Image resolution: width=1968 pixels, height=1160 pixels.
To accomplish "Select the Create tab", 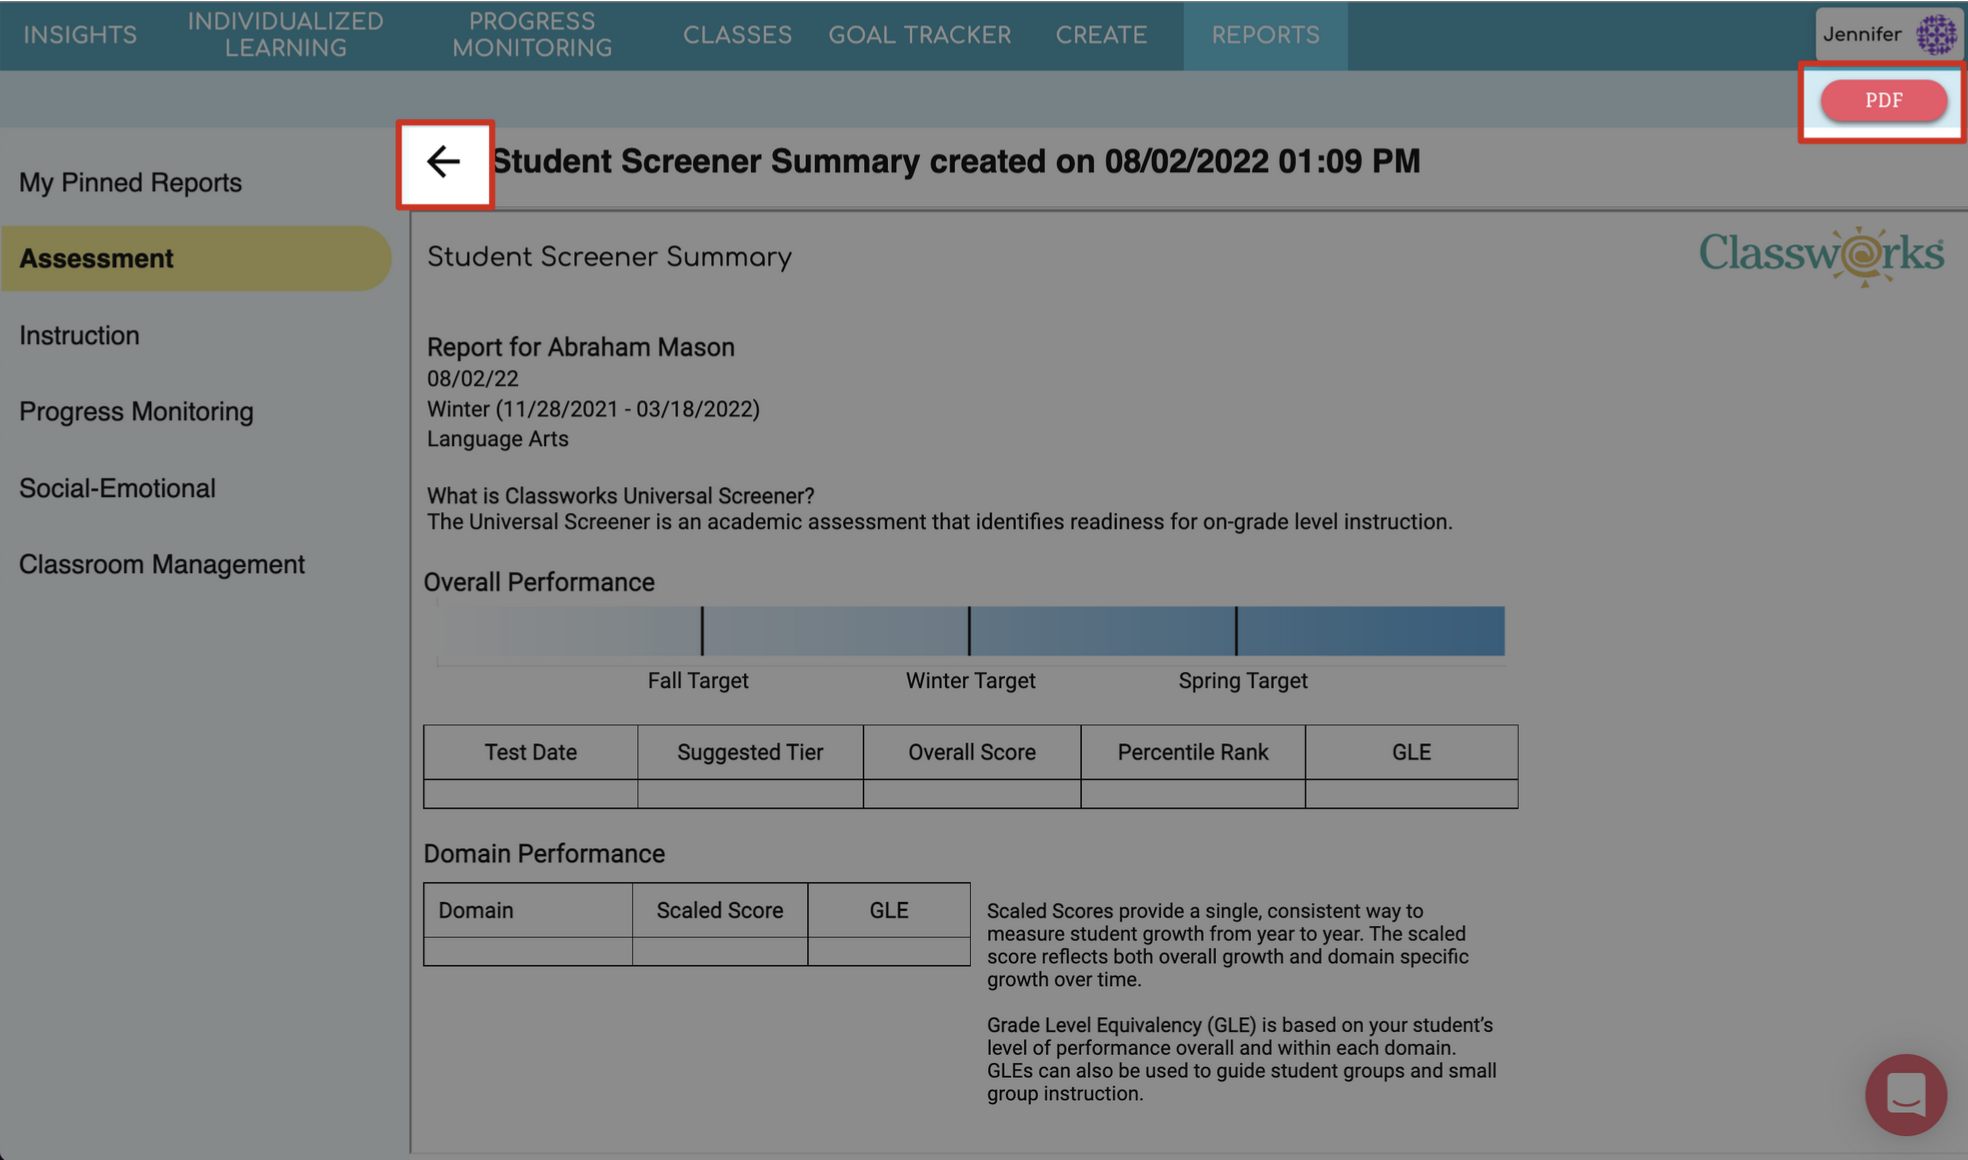I will point(1100,35).
